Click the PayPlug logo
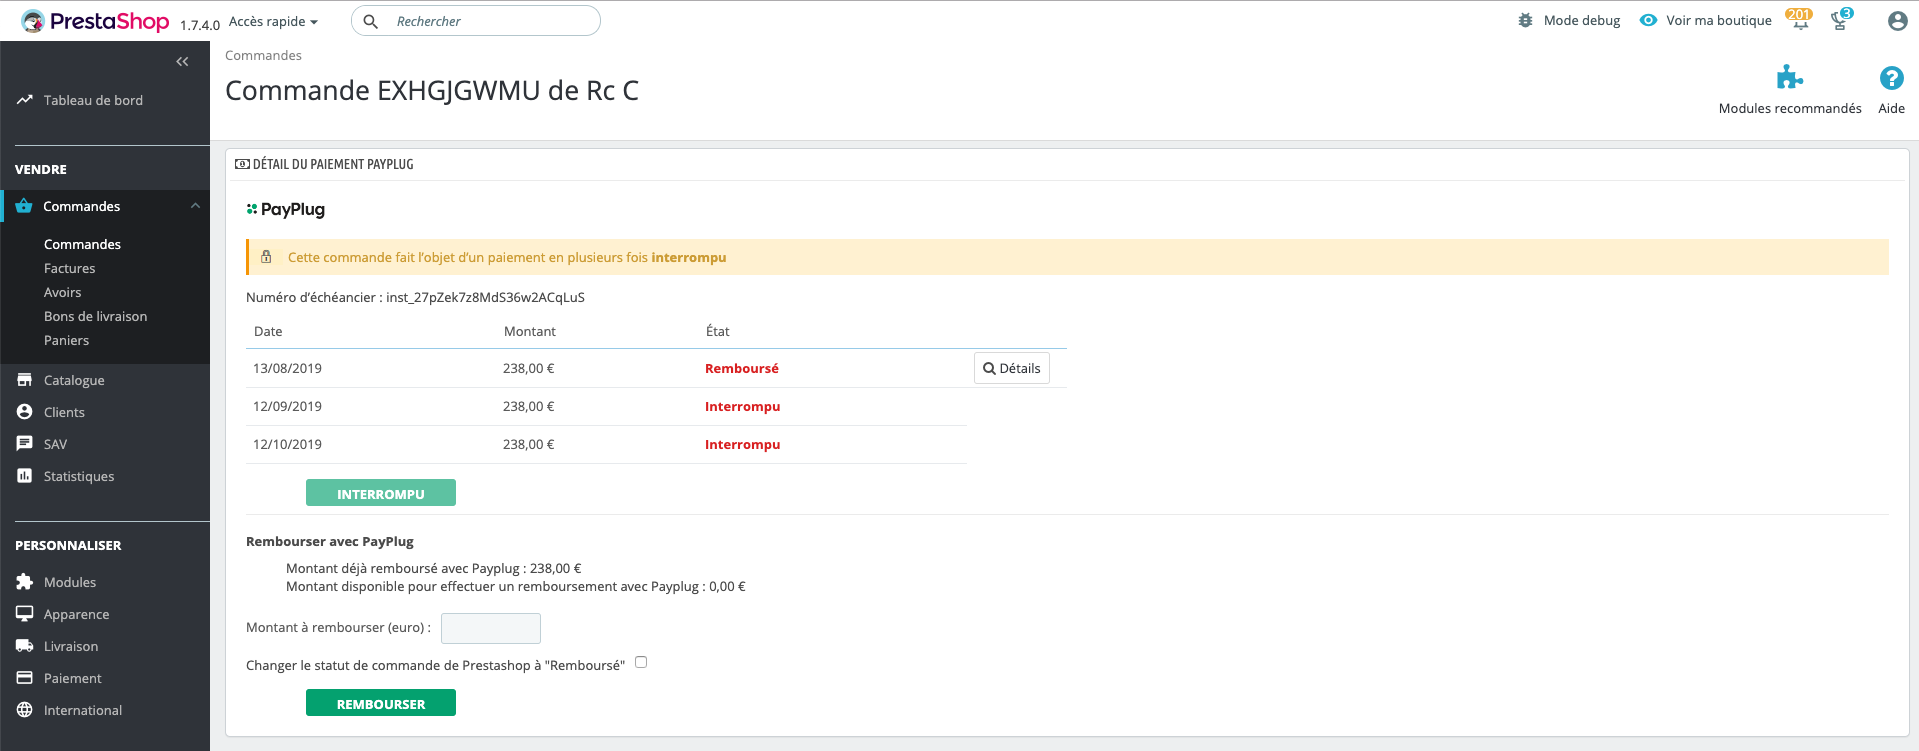The image size is (1919, 751). point(286,209)
